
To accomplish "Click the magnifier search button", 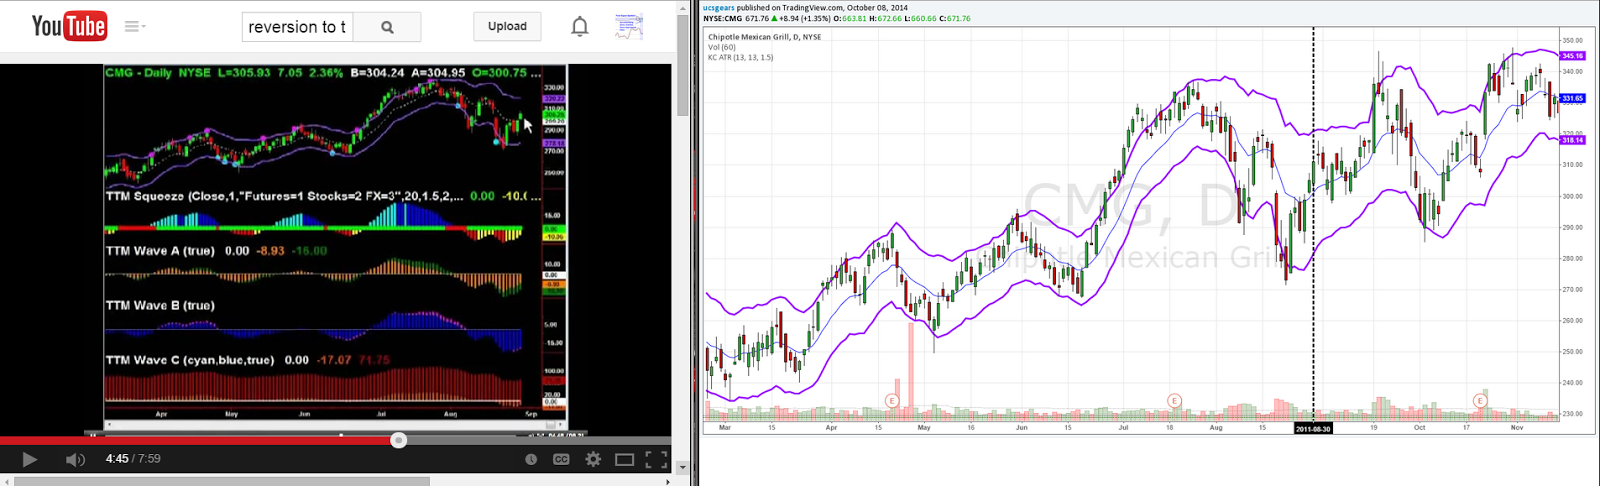I will click(387, 27).
